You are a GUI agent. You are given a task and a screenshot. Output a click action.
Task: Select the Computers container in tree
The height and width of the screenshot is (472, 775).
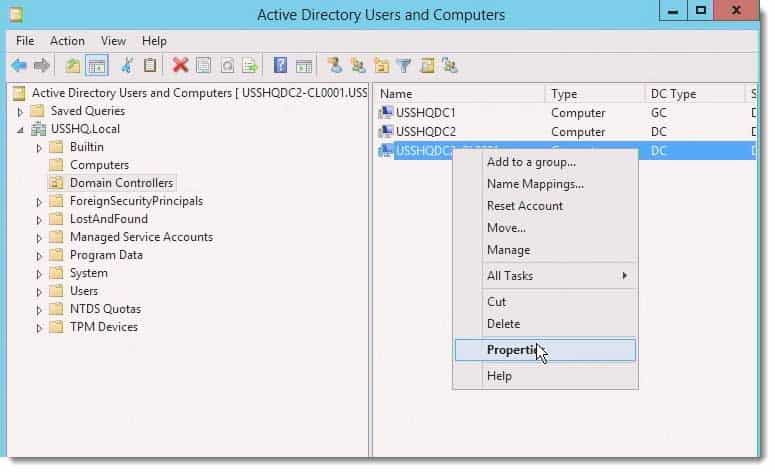click(99, 165)
